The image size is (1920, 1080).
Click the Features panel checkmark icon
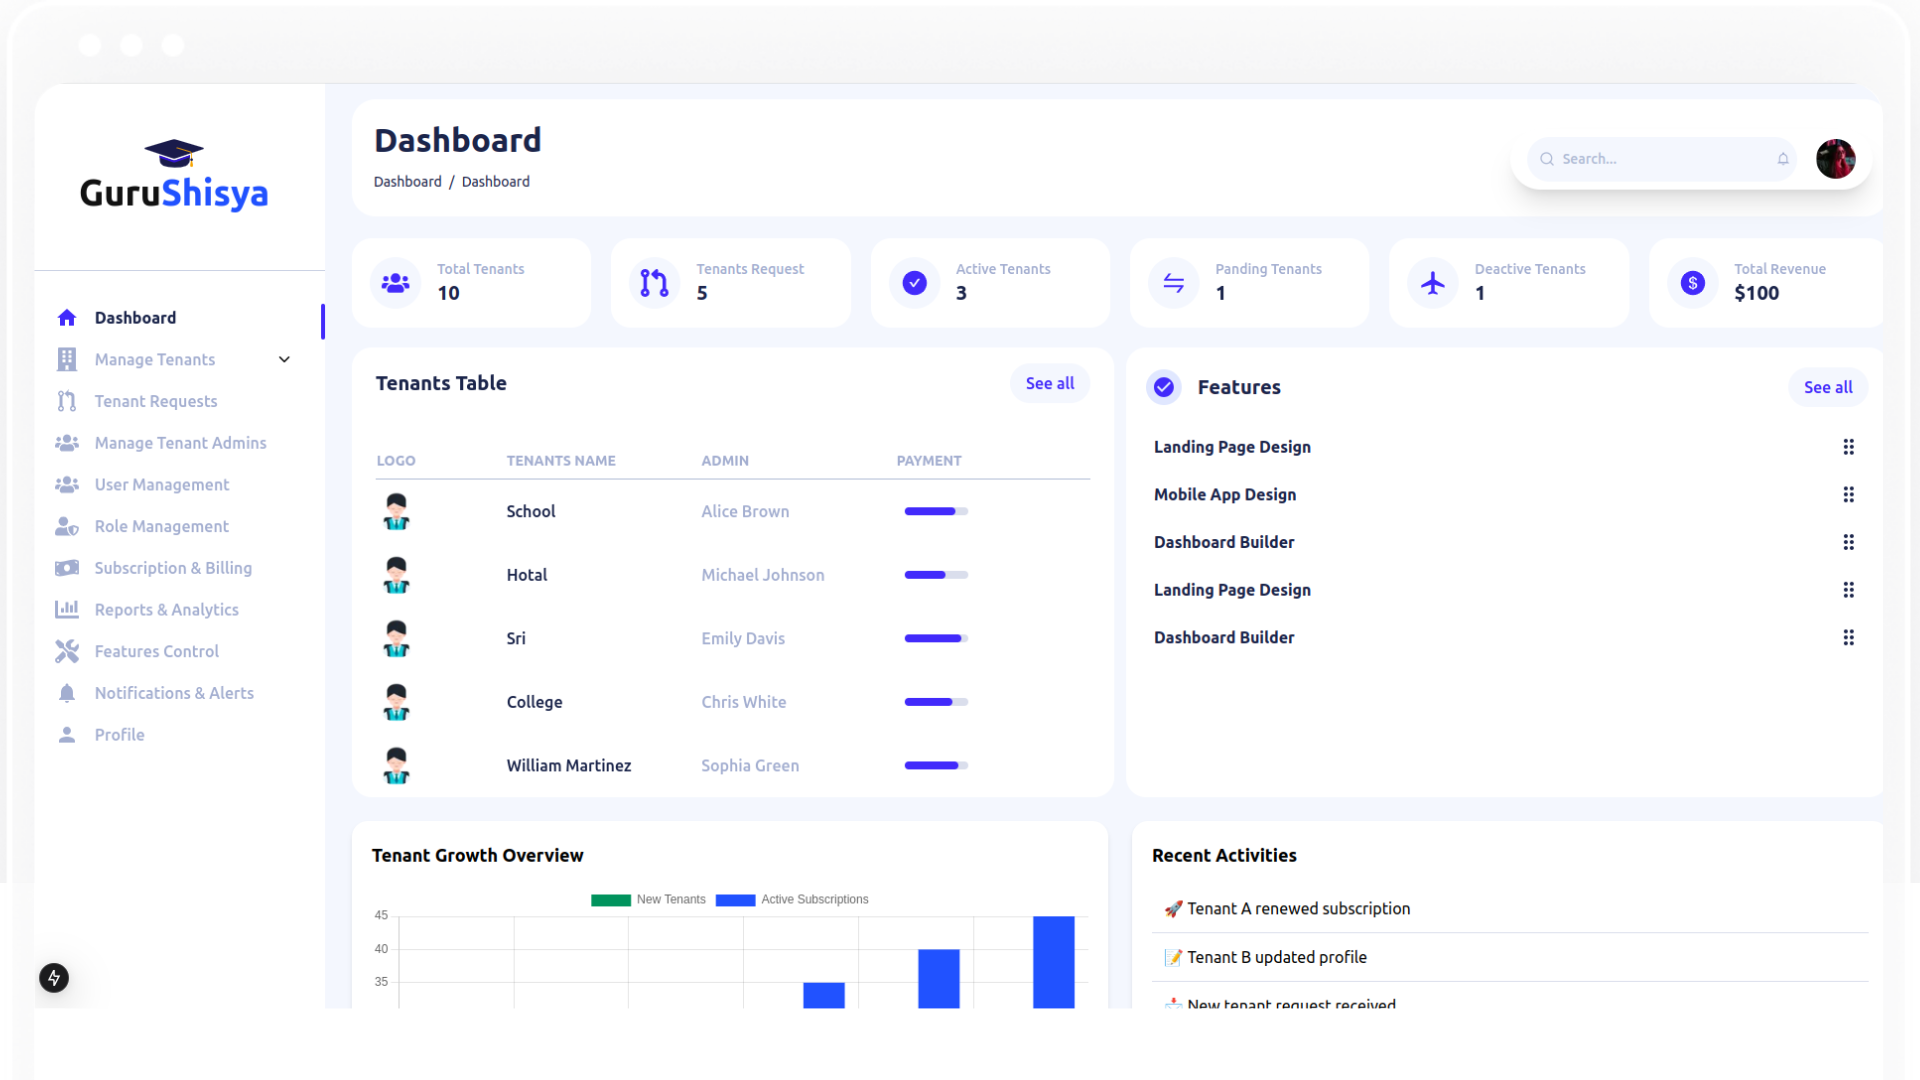tap(1164, 387)
